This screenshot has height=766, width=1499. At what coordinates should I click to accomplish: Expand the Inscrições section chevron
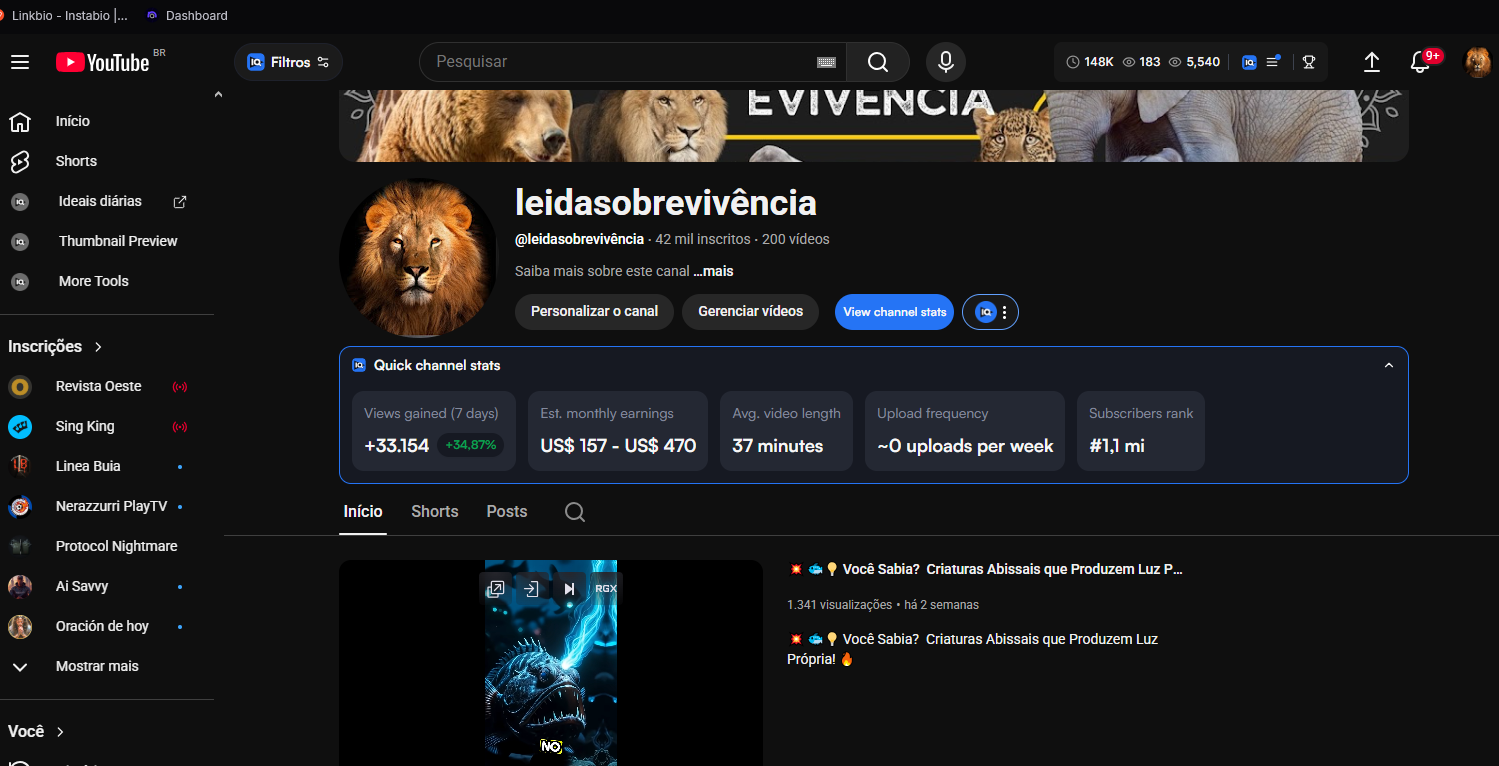pos(98,347)
